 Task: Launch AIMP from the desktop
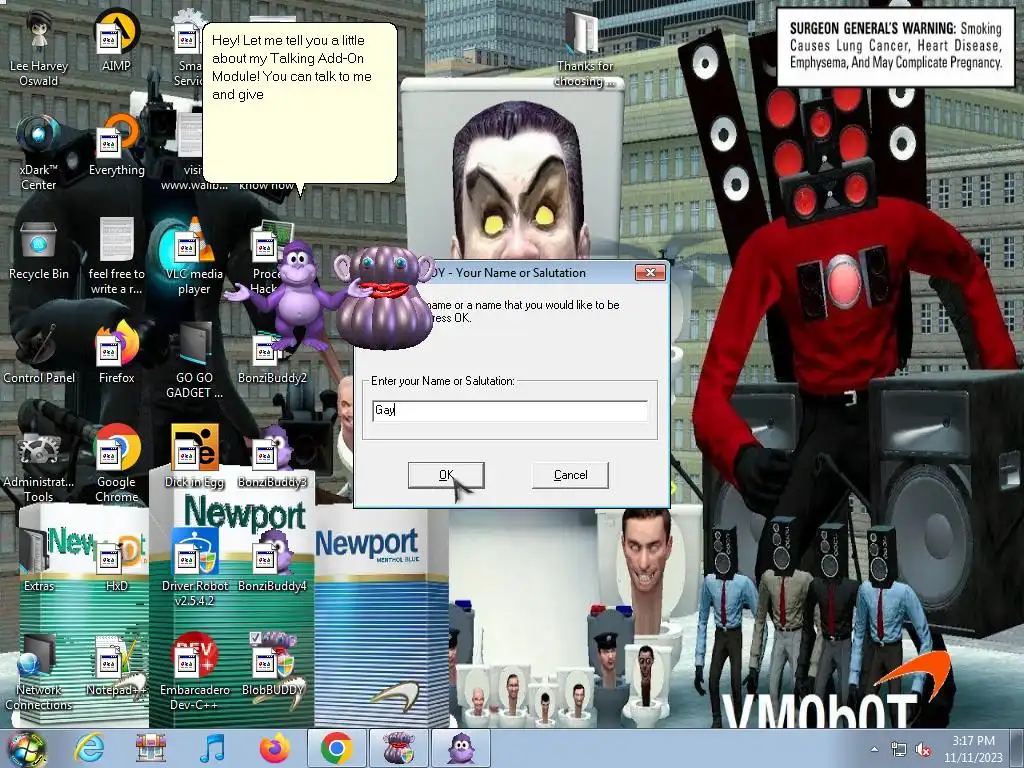pos(116,41)
